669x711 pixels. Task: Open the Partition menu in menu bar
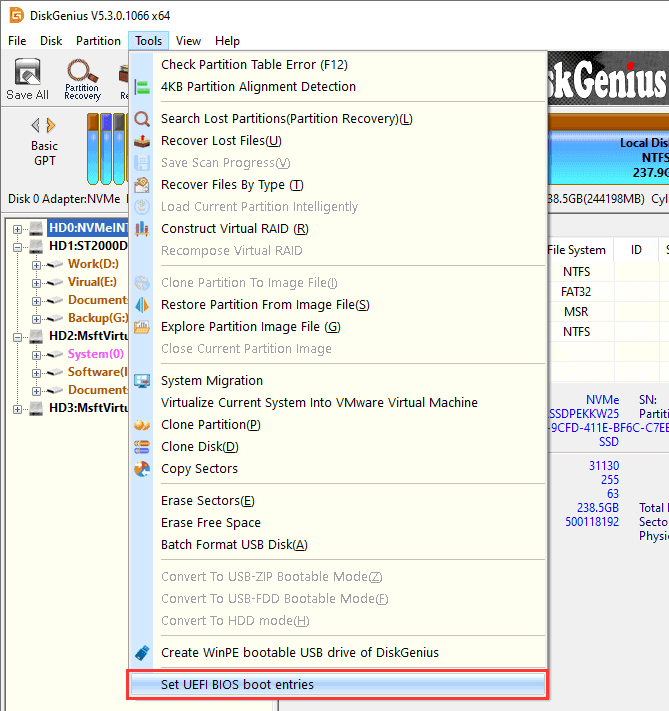coord(98,41)
